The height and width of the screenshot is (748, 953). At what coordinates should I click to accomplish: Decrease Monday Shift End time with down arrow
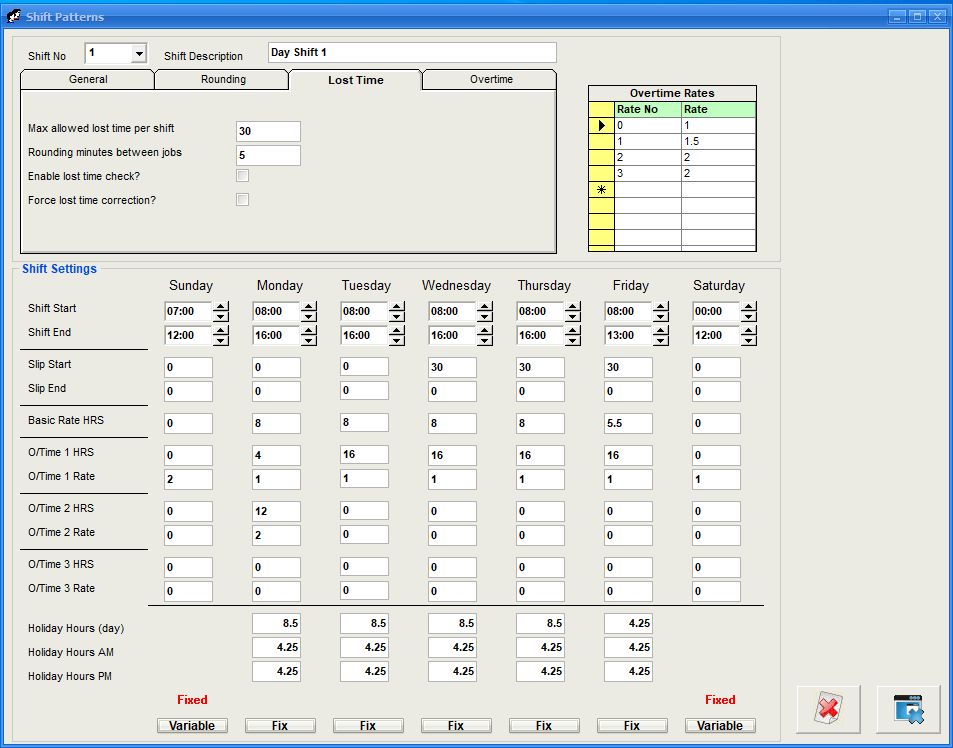click(x=309, y=340)
